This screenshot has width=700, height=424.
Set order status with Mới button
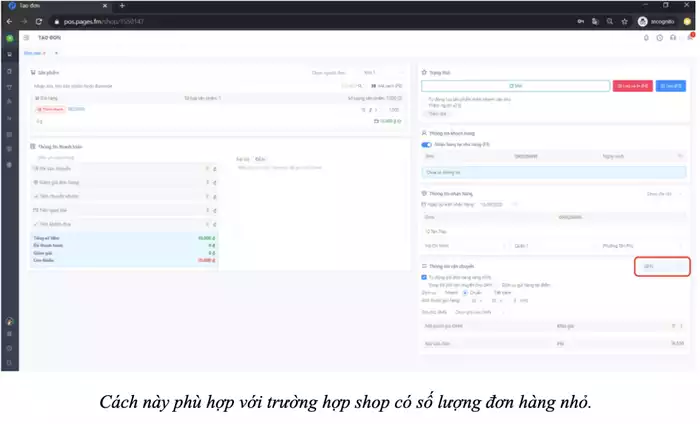[515, 86]
